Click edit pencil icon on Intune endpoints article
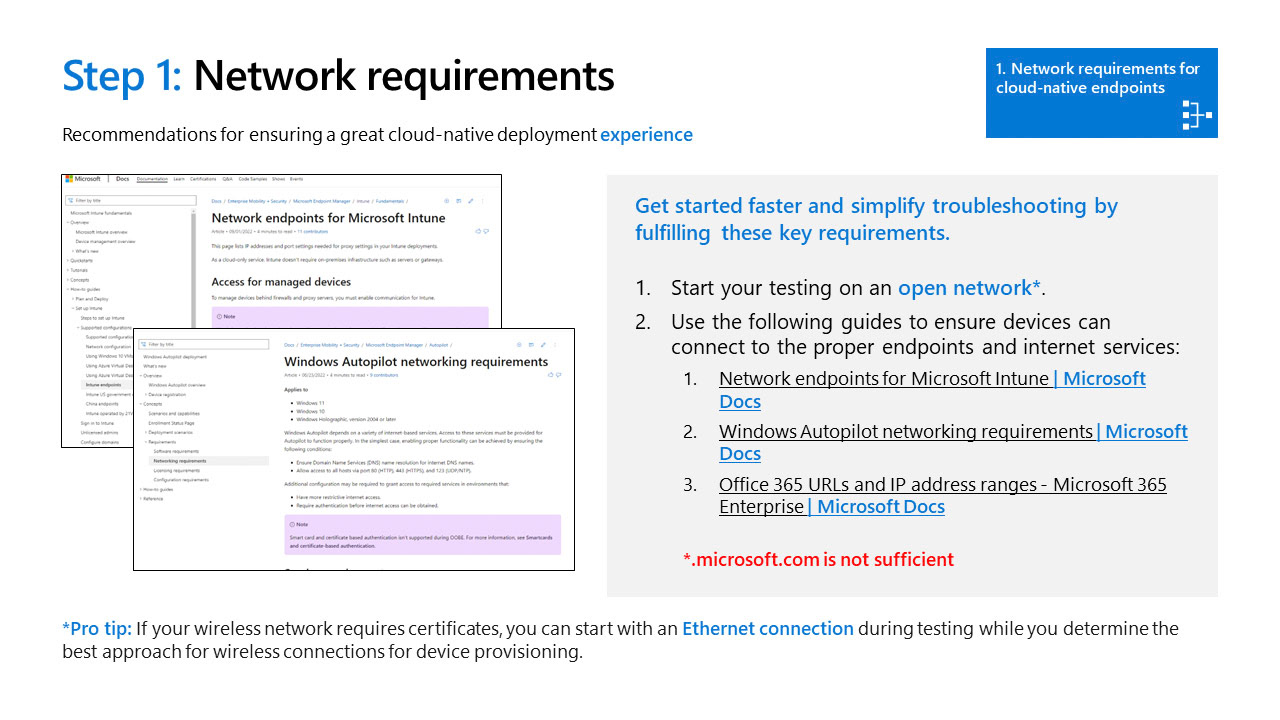Viewport: 1280px width, 720px height. pyautogui.click(x=471, y=201)
